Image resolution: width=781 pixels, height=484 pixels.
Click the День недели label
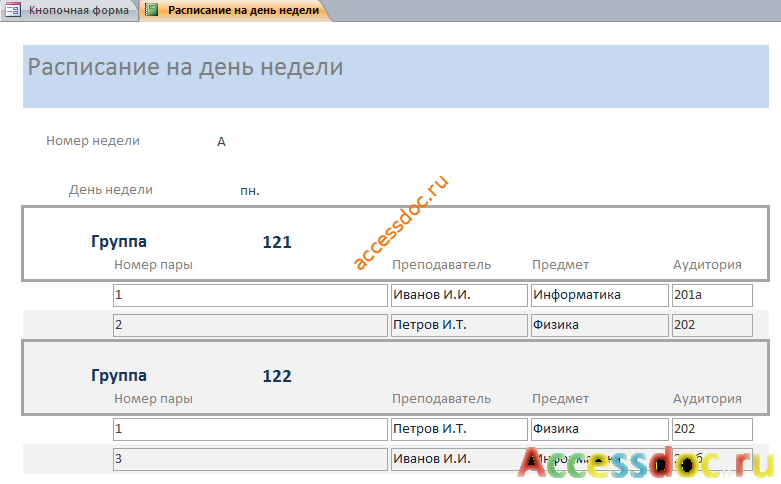(111, 190)
